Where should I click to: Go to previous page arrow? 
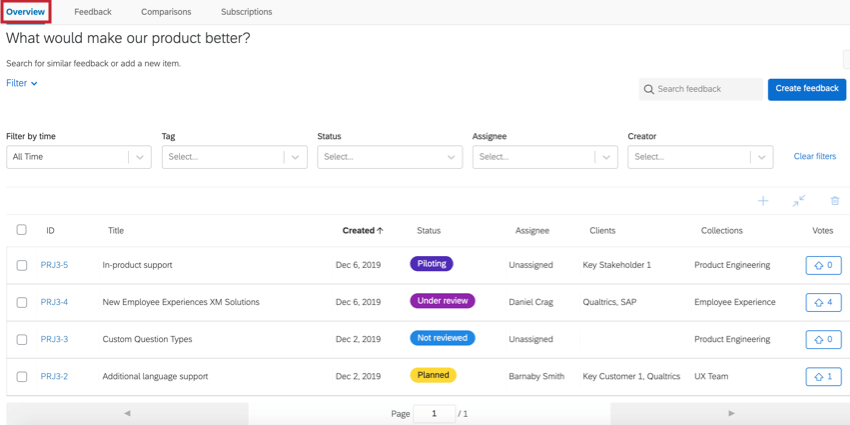[x=127, y=414]
